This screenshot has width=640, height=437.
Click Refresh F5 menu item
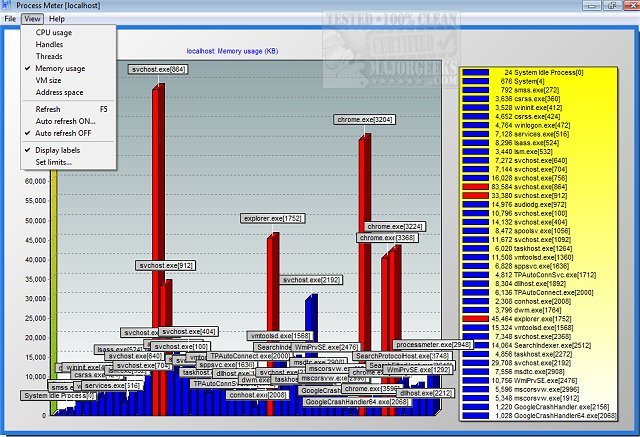coord(69,109)
